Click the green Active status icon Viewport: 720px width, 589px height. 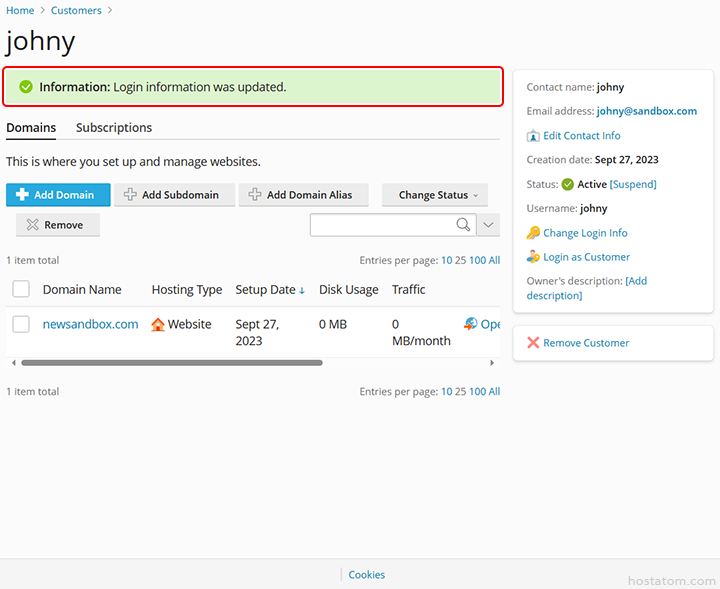click(x=567, y=185)
